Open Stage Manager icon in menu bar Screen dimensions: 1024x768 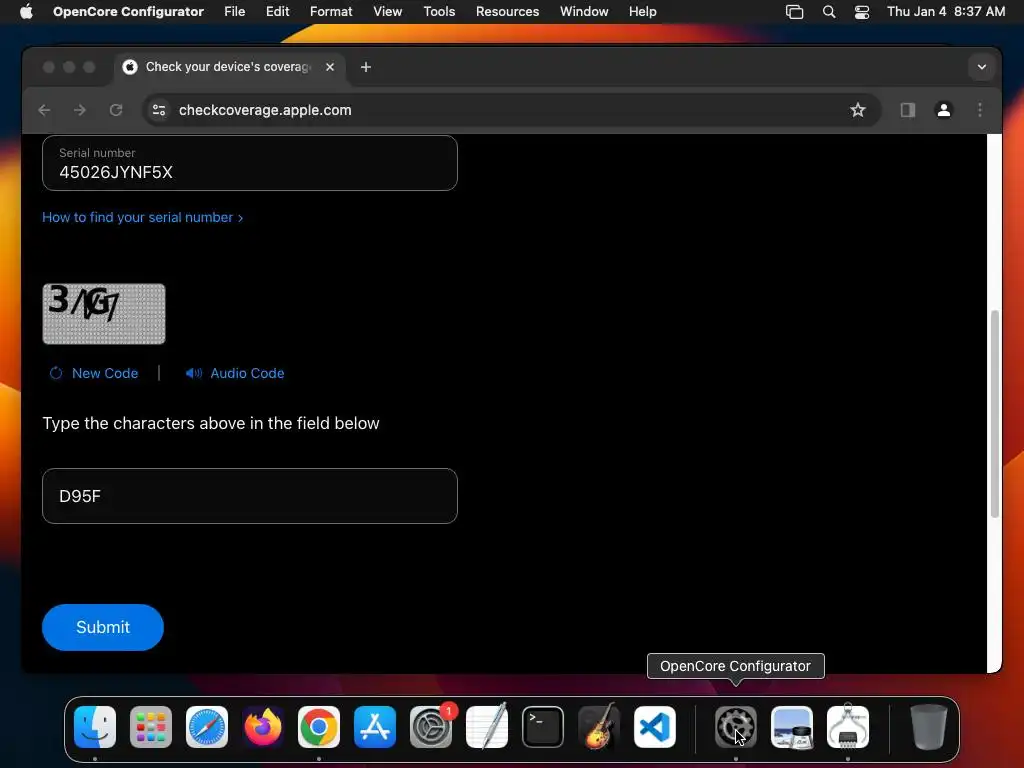tap(794, 12)
